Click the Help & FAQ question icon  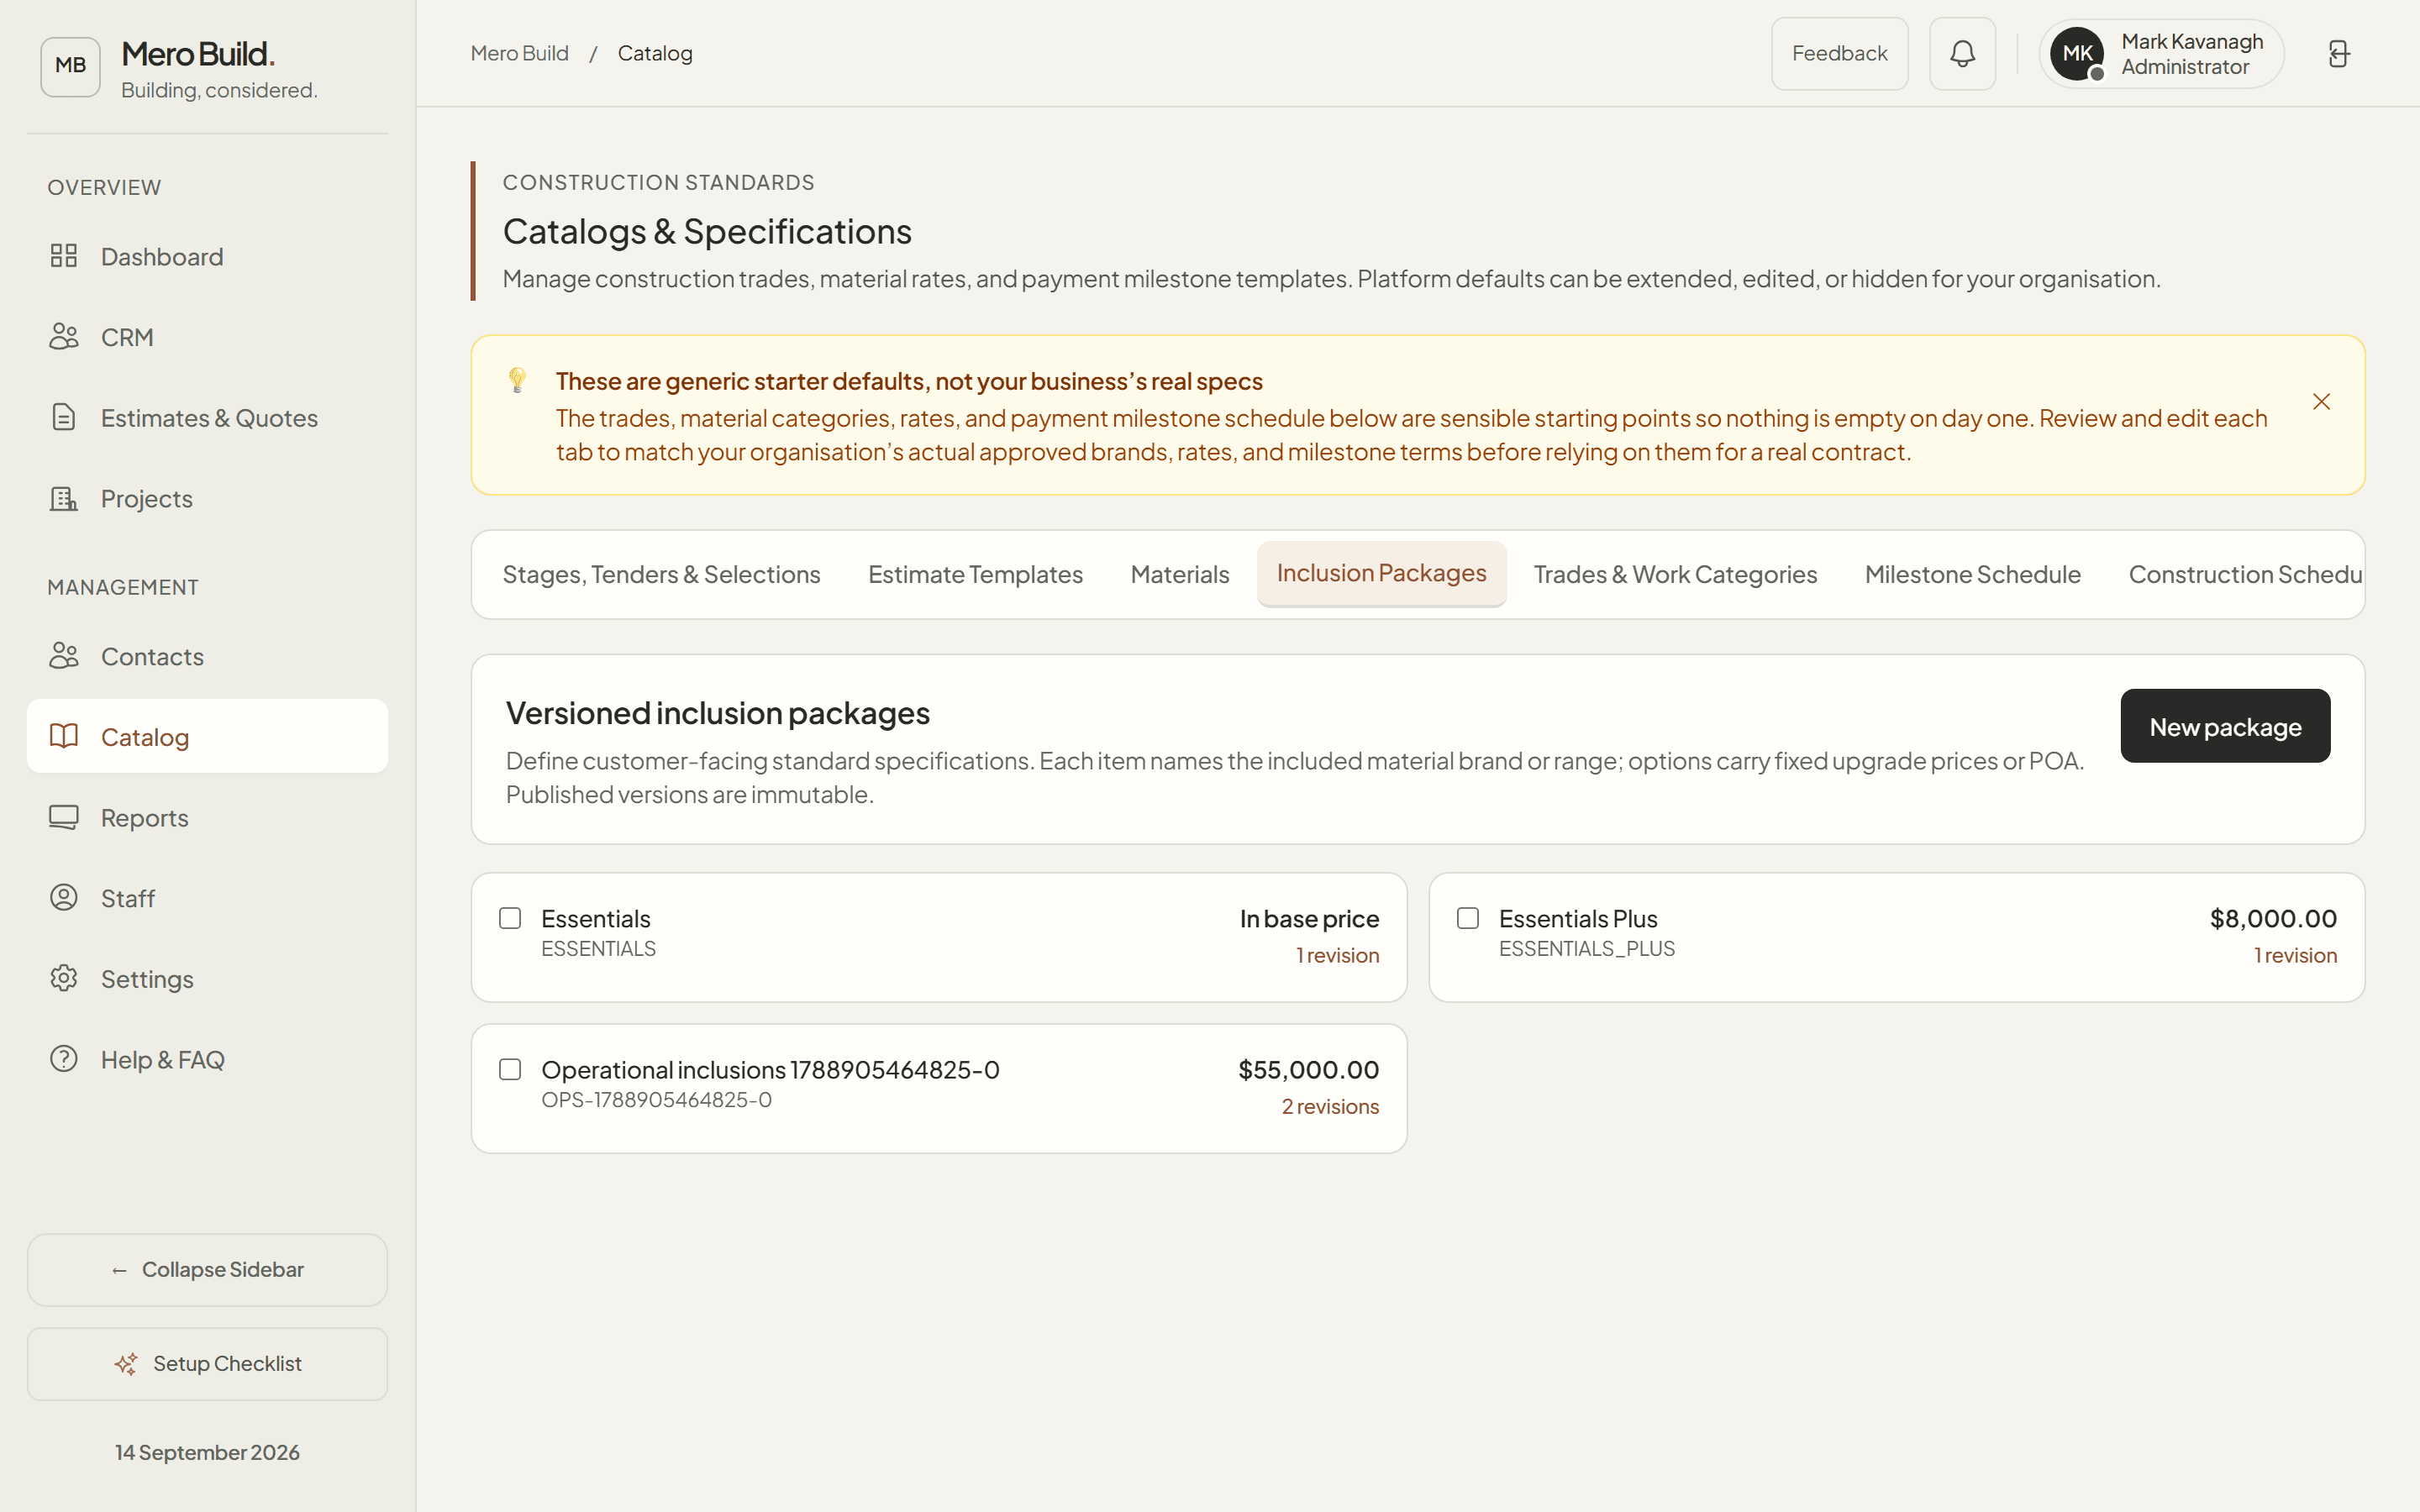click(64, 1059)
